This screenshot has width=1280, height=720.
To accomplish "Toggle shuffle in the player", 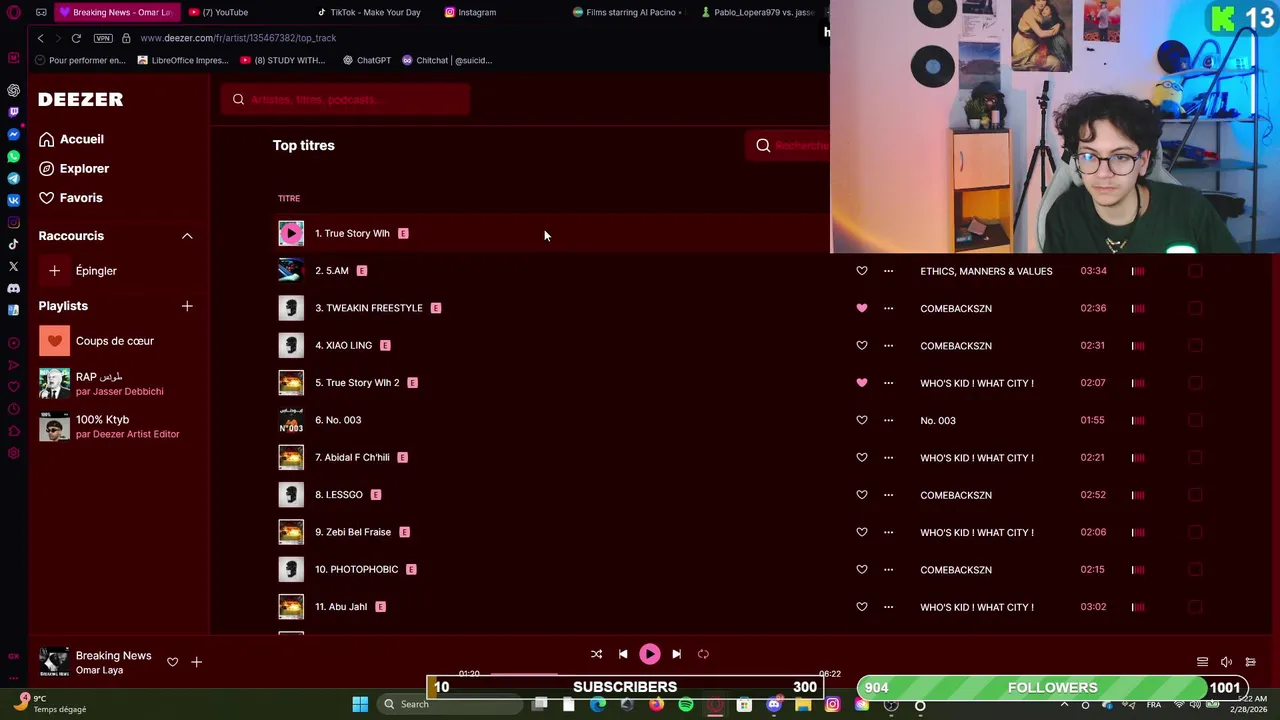I will [596, 654].
